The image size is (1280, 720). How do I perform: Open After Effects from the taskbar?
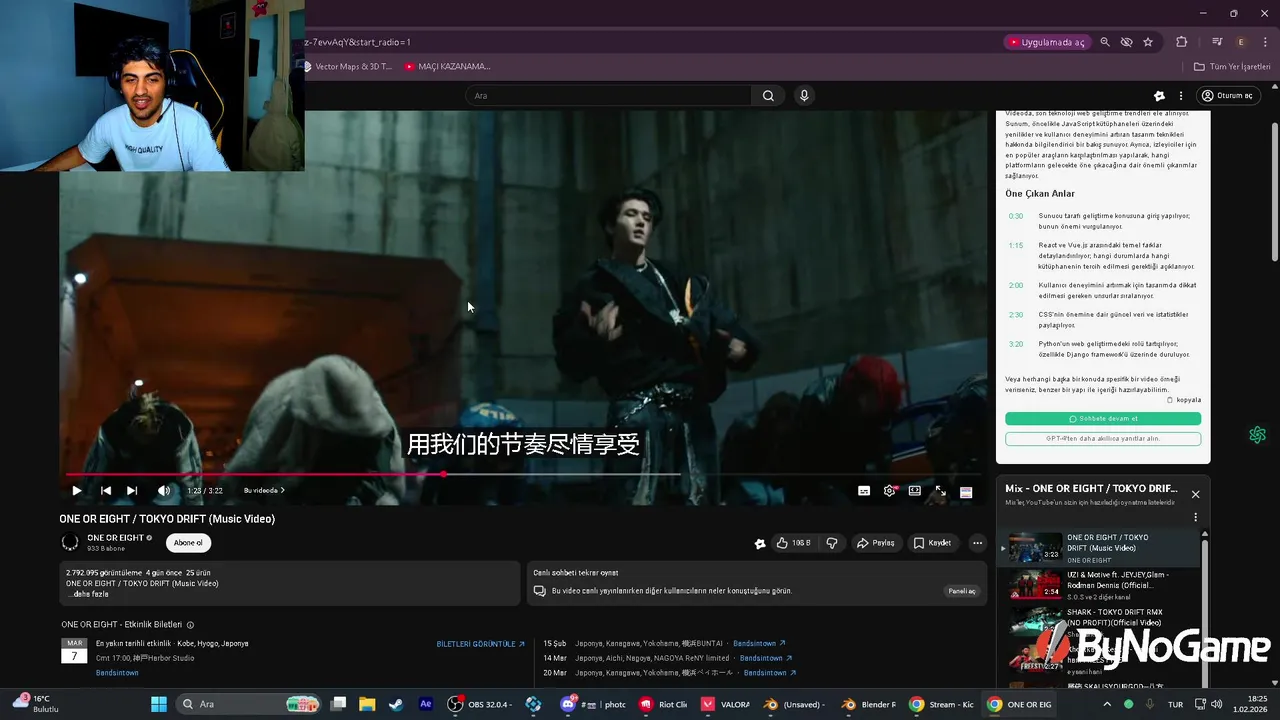(426, 704)
